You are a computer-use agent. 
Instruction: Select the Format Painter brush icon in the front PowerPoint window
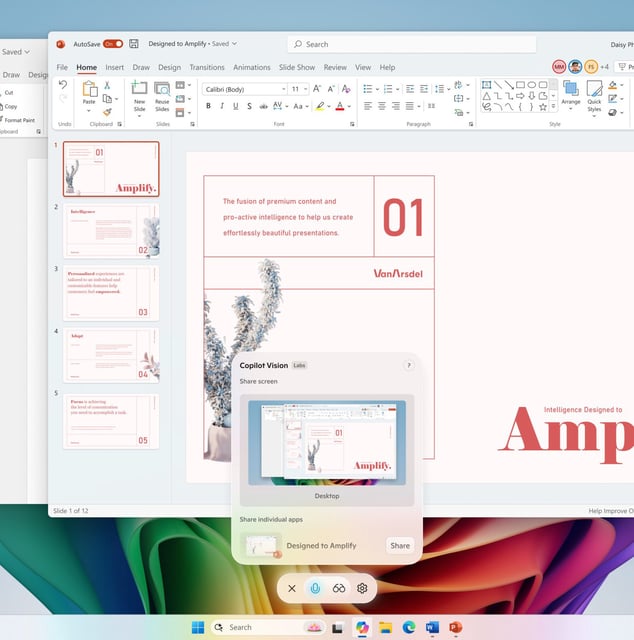pyautogui.click(x=107, y=112)
